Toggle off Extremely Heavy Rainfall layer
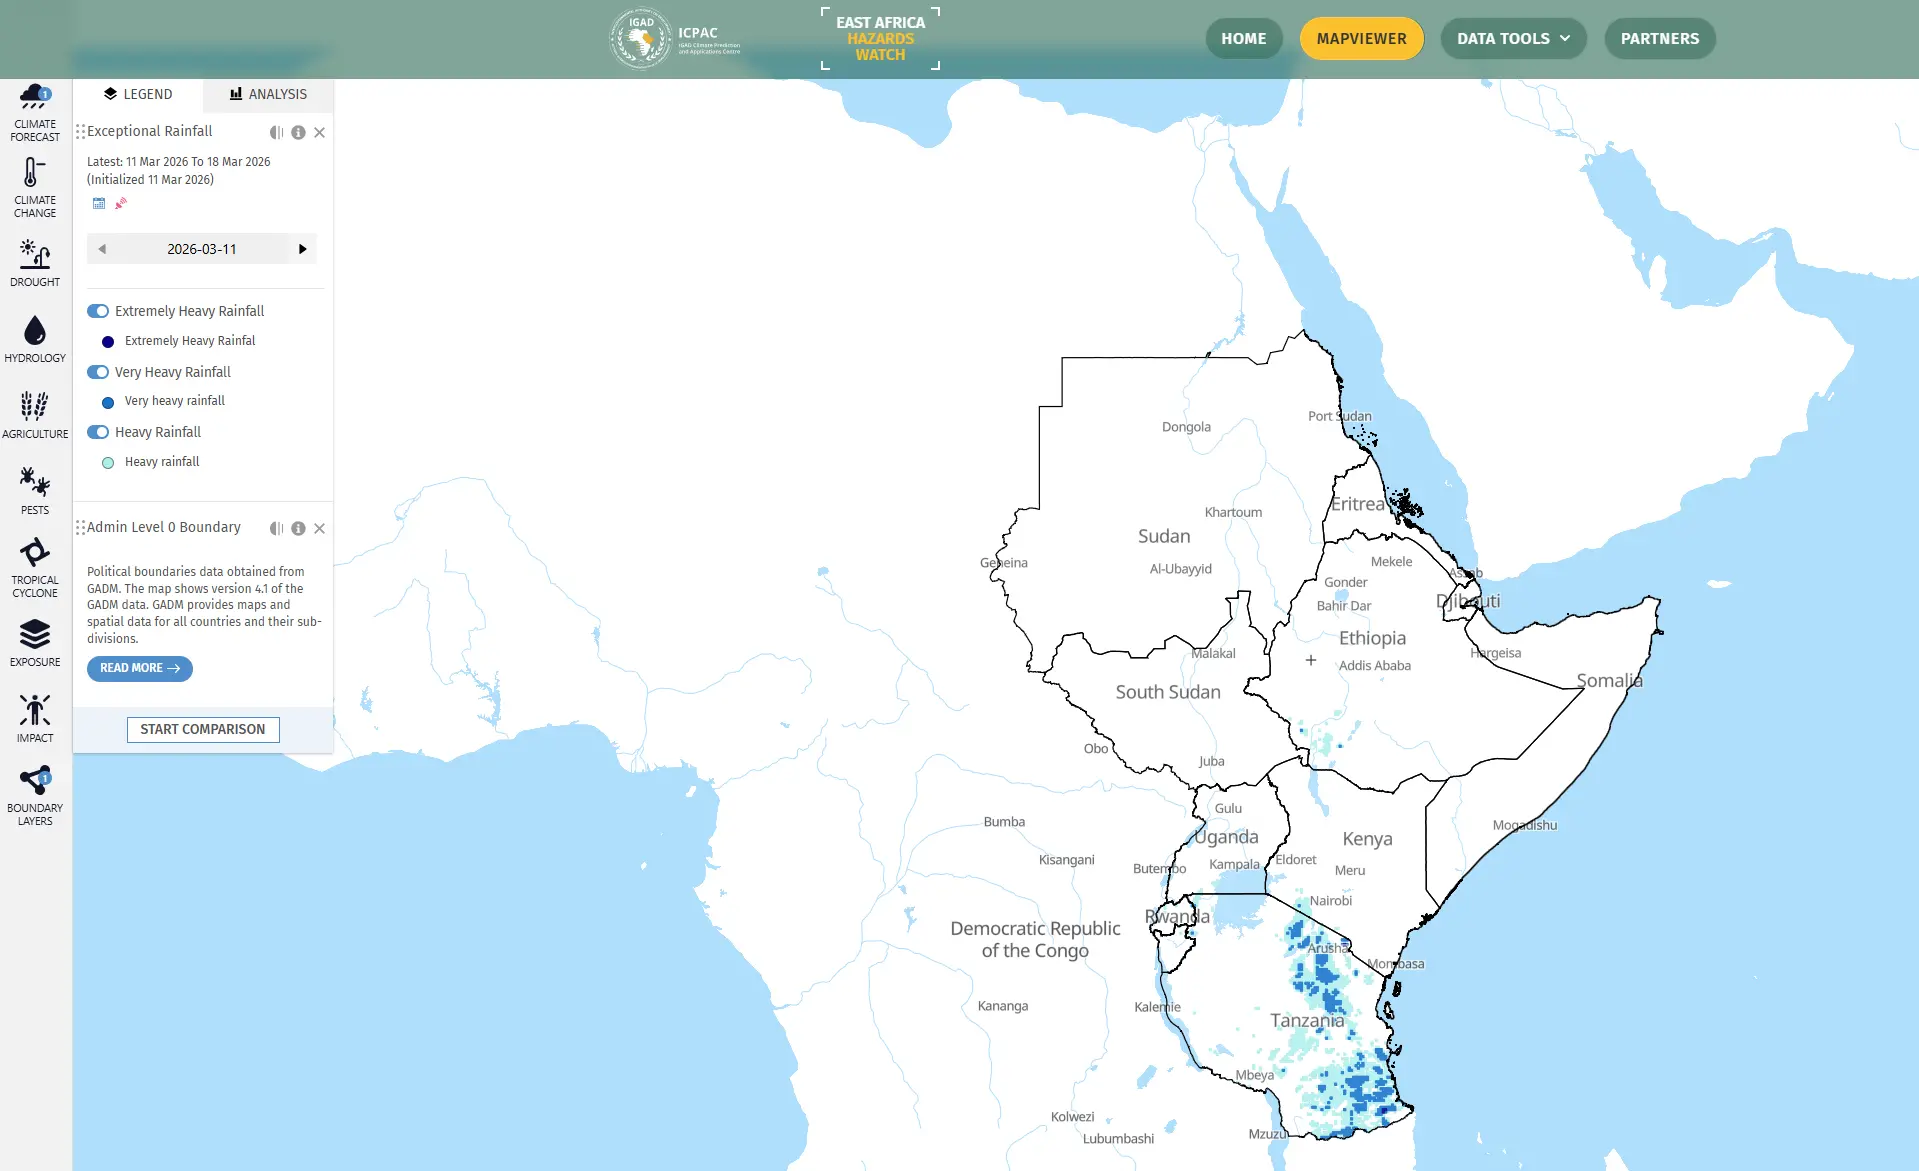 pos(98,311)
